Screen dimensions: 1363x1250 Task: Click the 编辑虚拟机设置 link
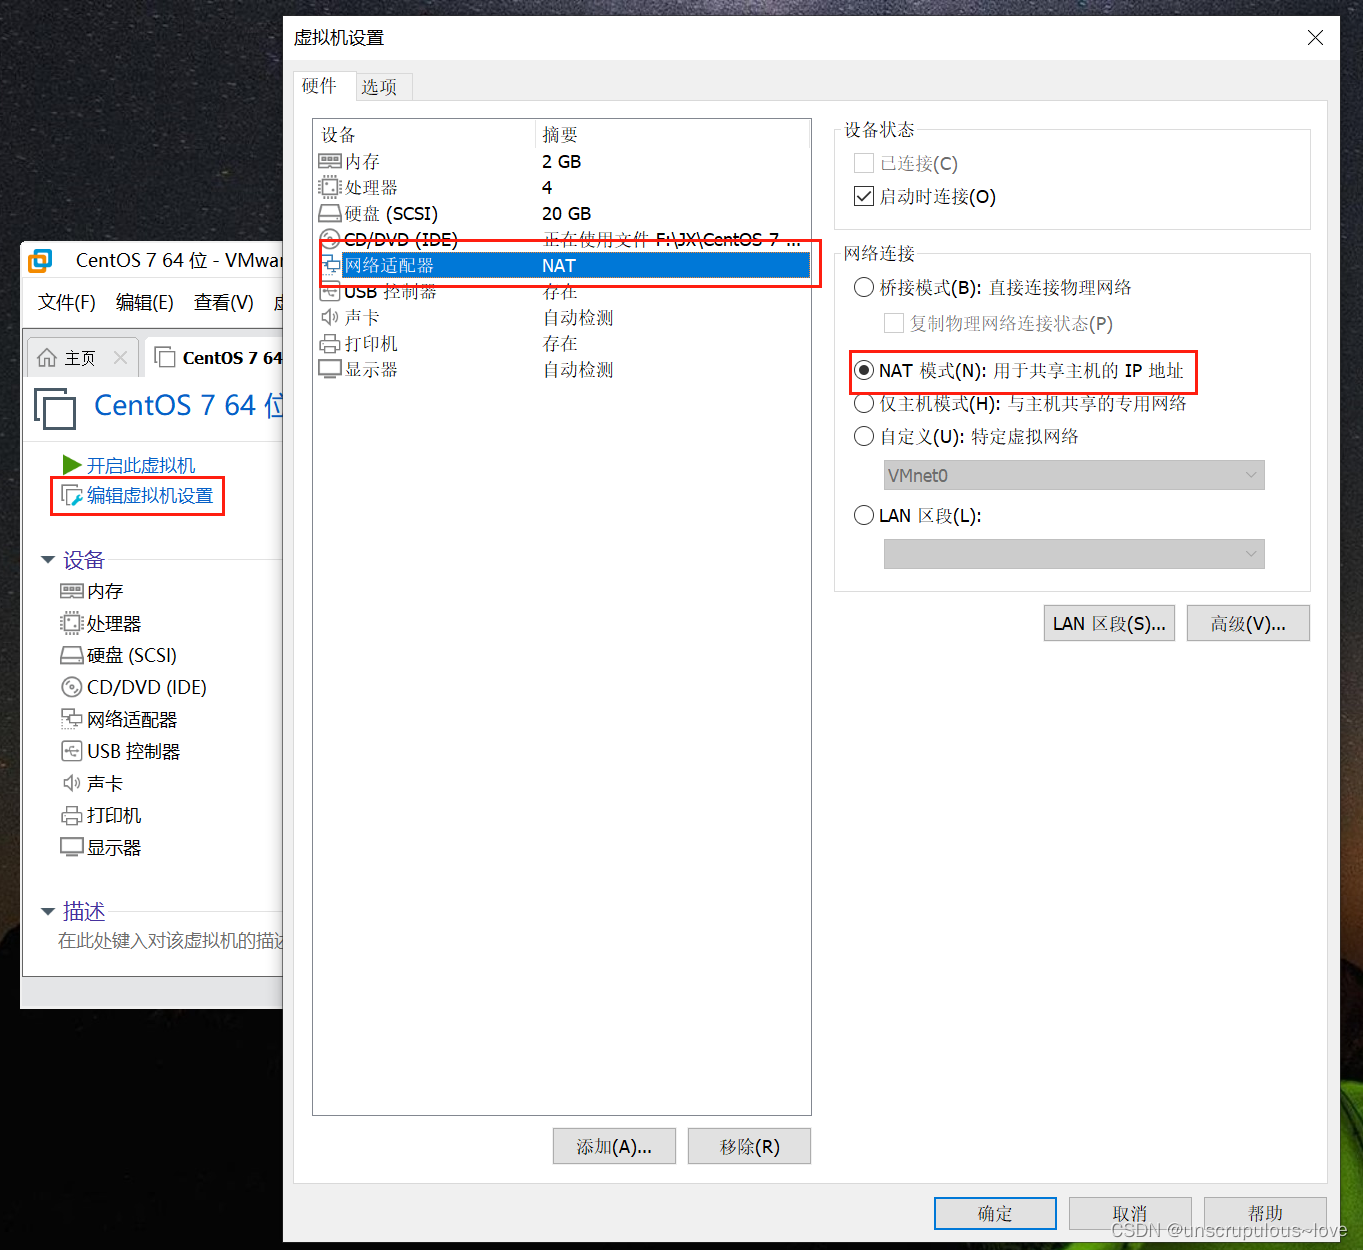tap(150, 496)
